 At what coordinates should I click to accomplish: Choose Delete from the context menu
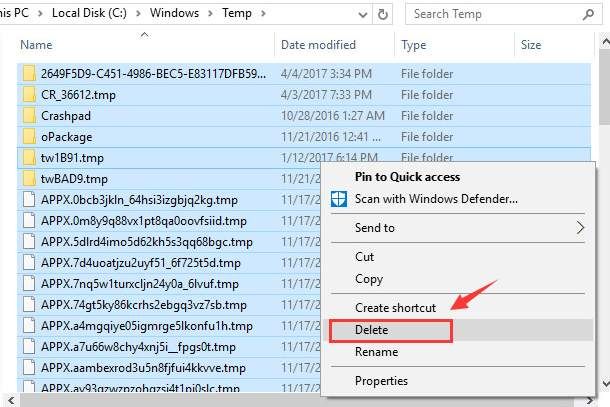point(371,330)
